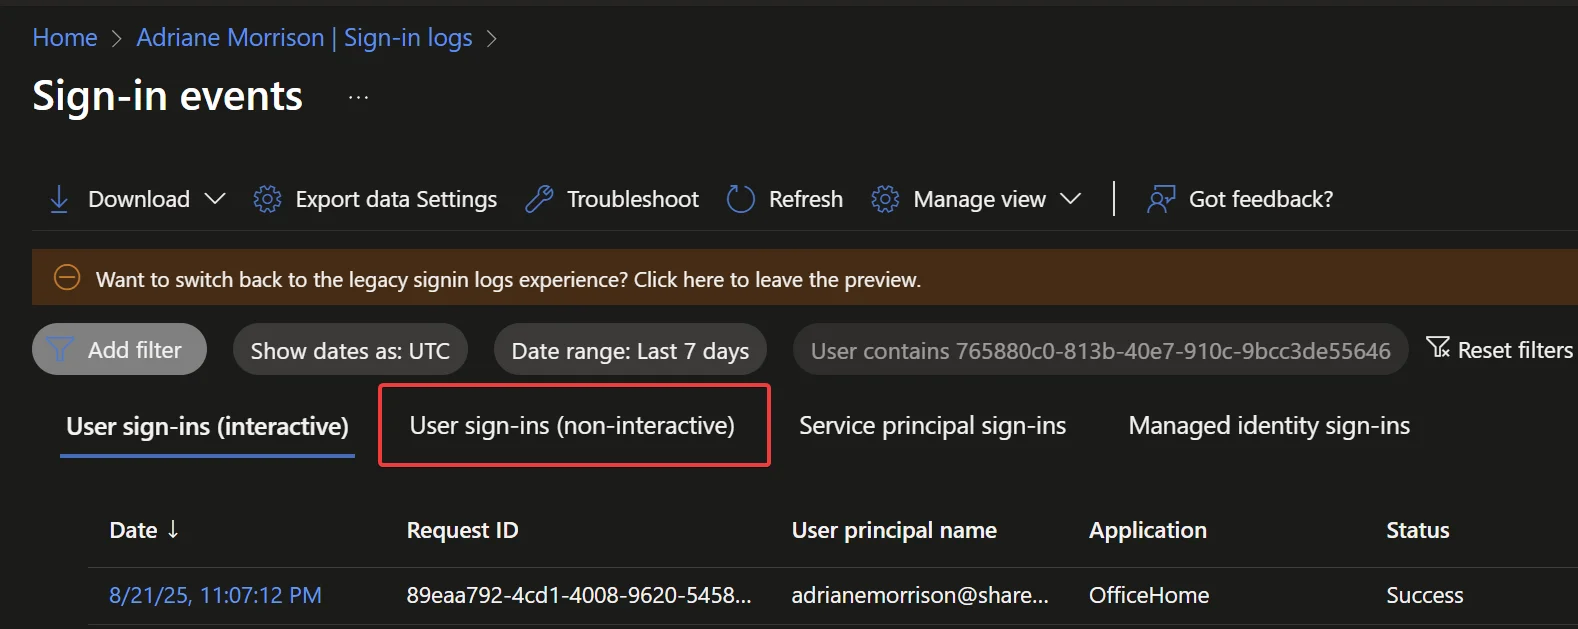Click the Got feedback person icon
Screen dimensions: 1578x629
point(1160,199)
